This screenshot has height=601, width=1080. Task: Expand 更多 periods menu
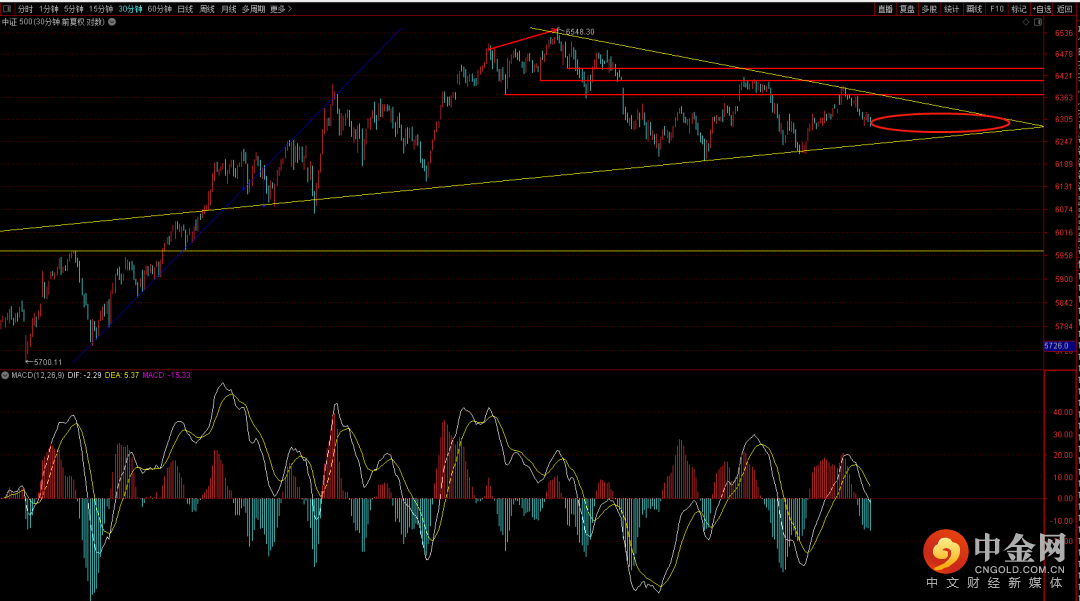point(281,9)
